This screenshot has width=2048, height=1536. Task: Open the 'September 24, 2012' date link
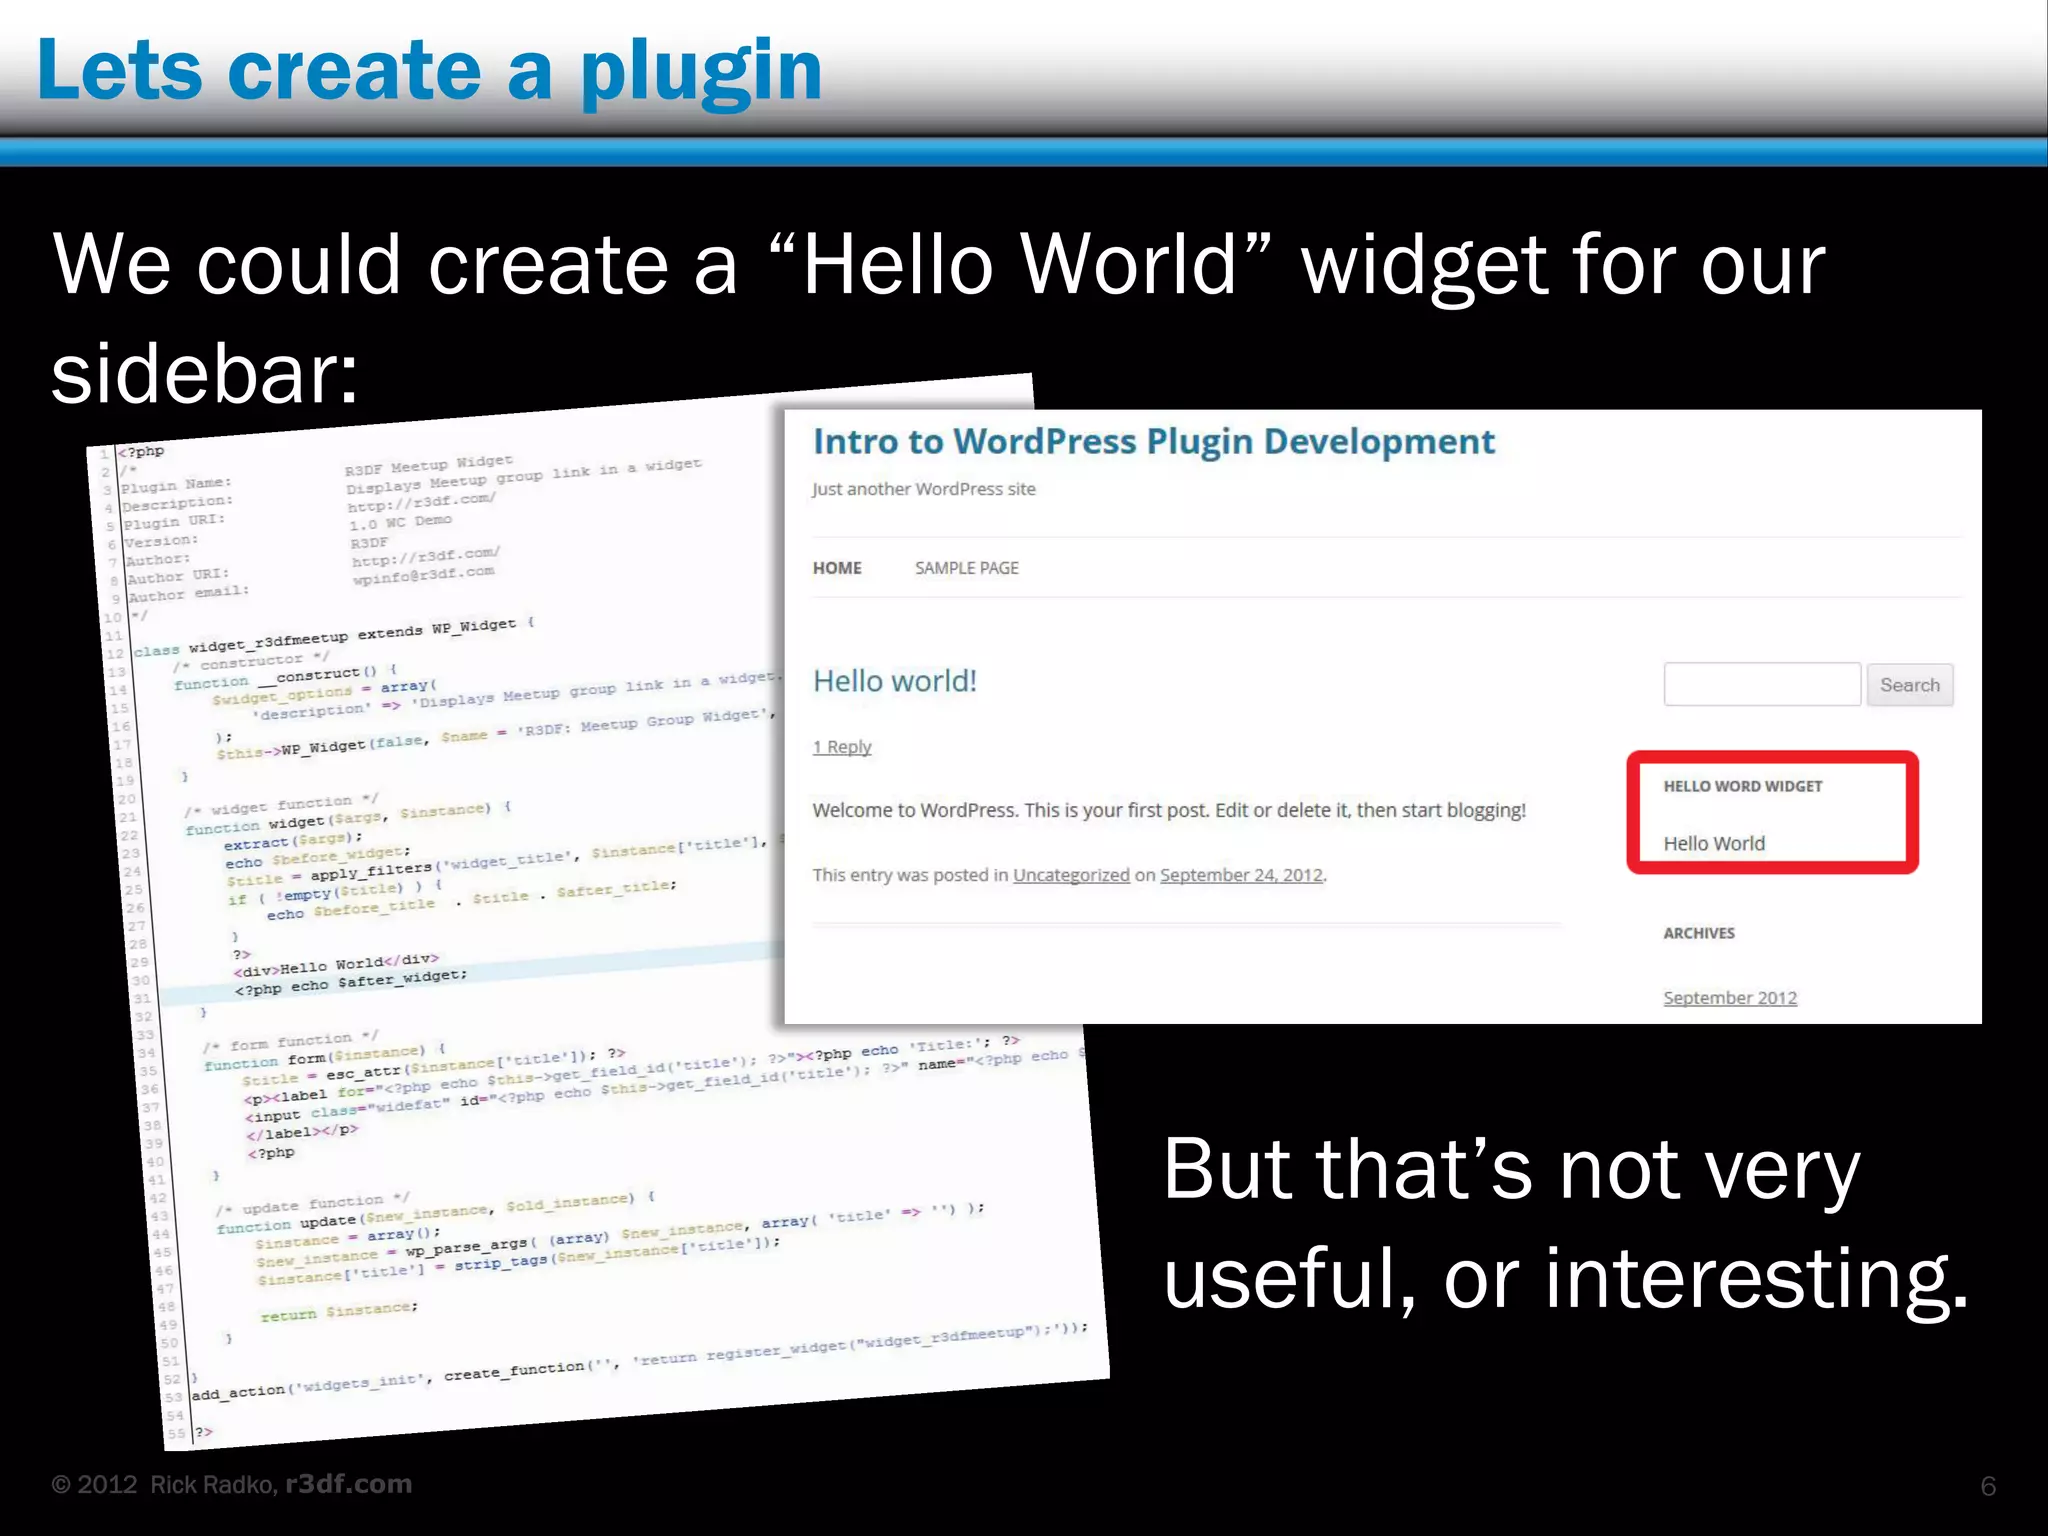[x=1242, y=875]
